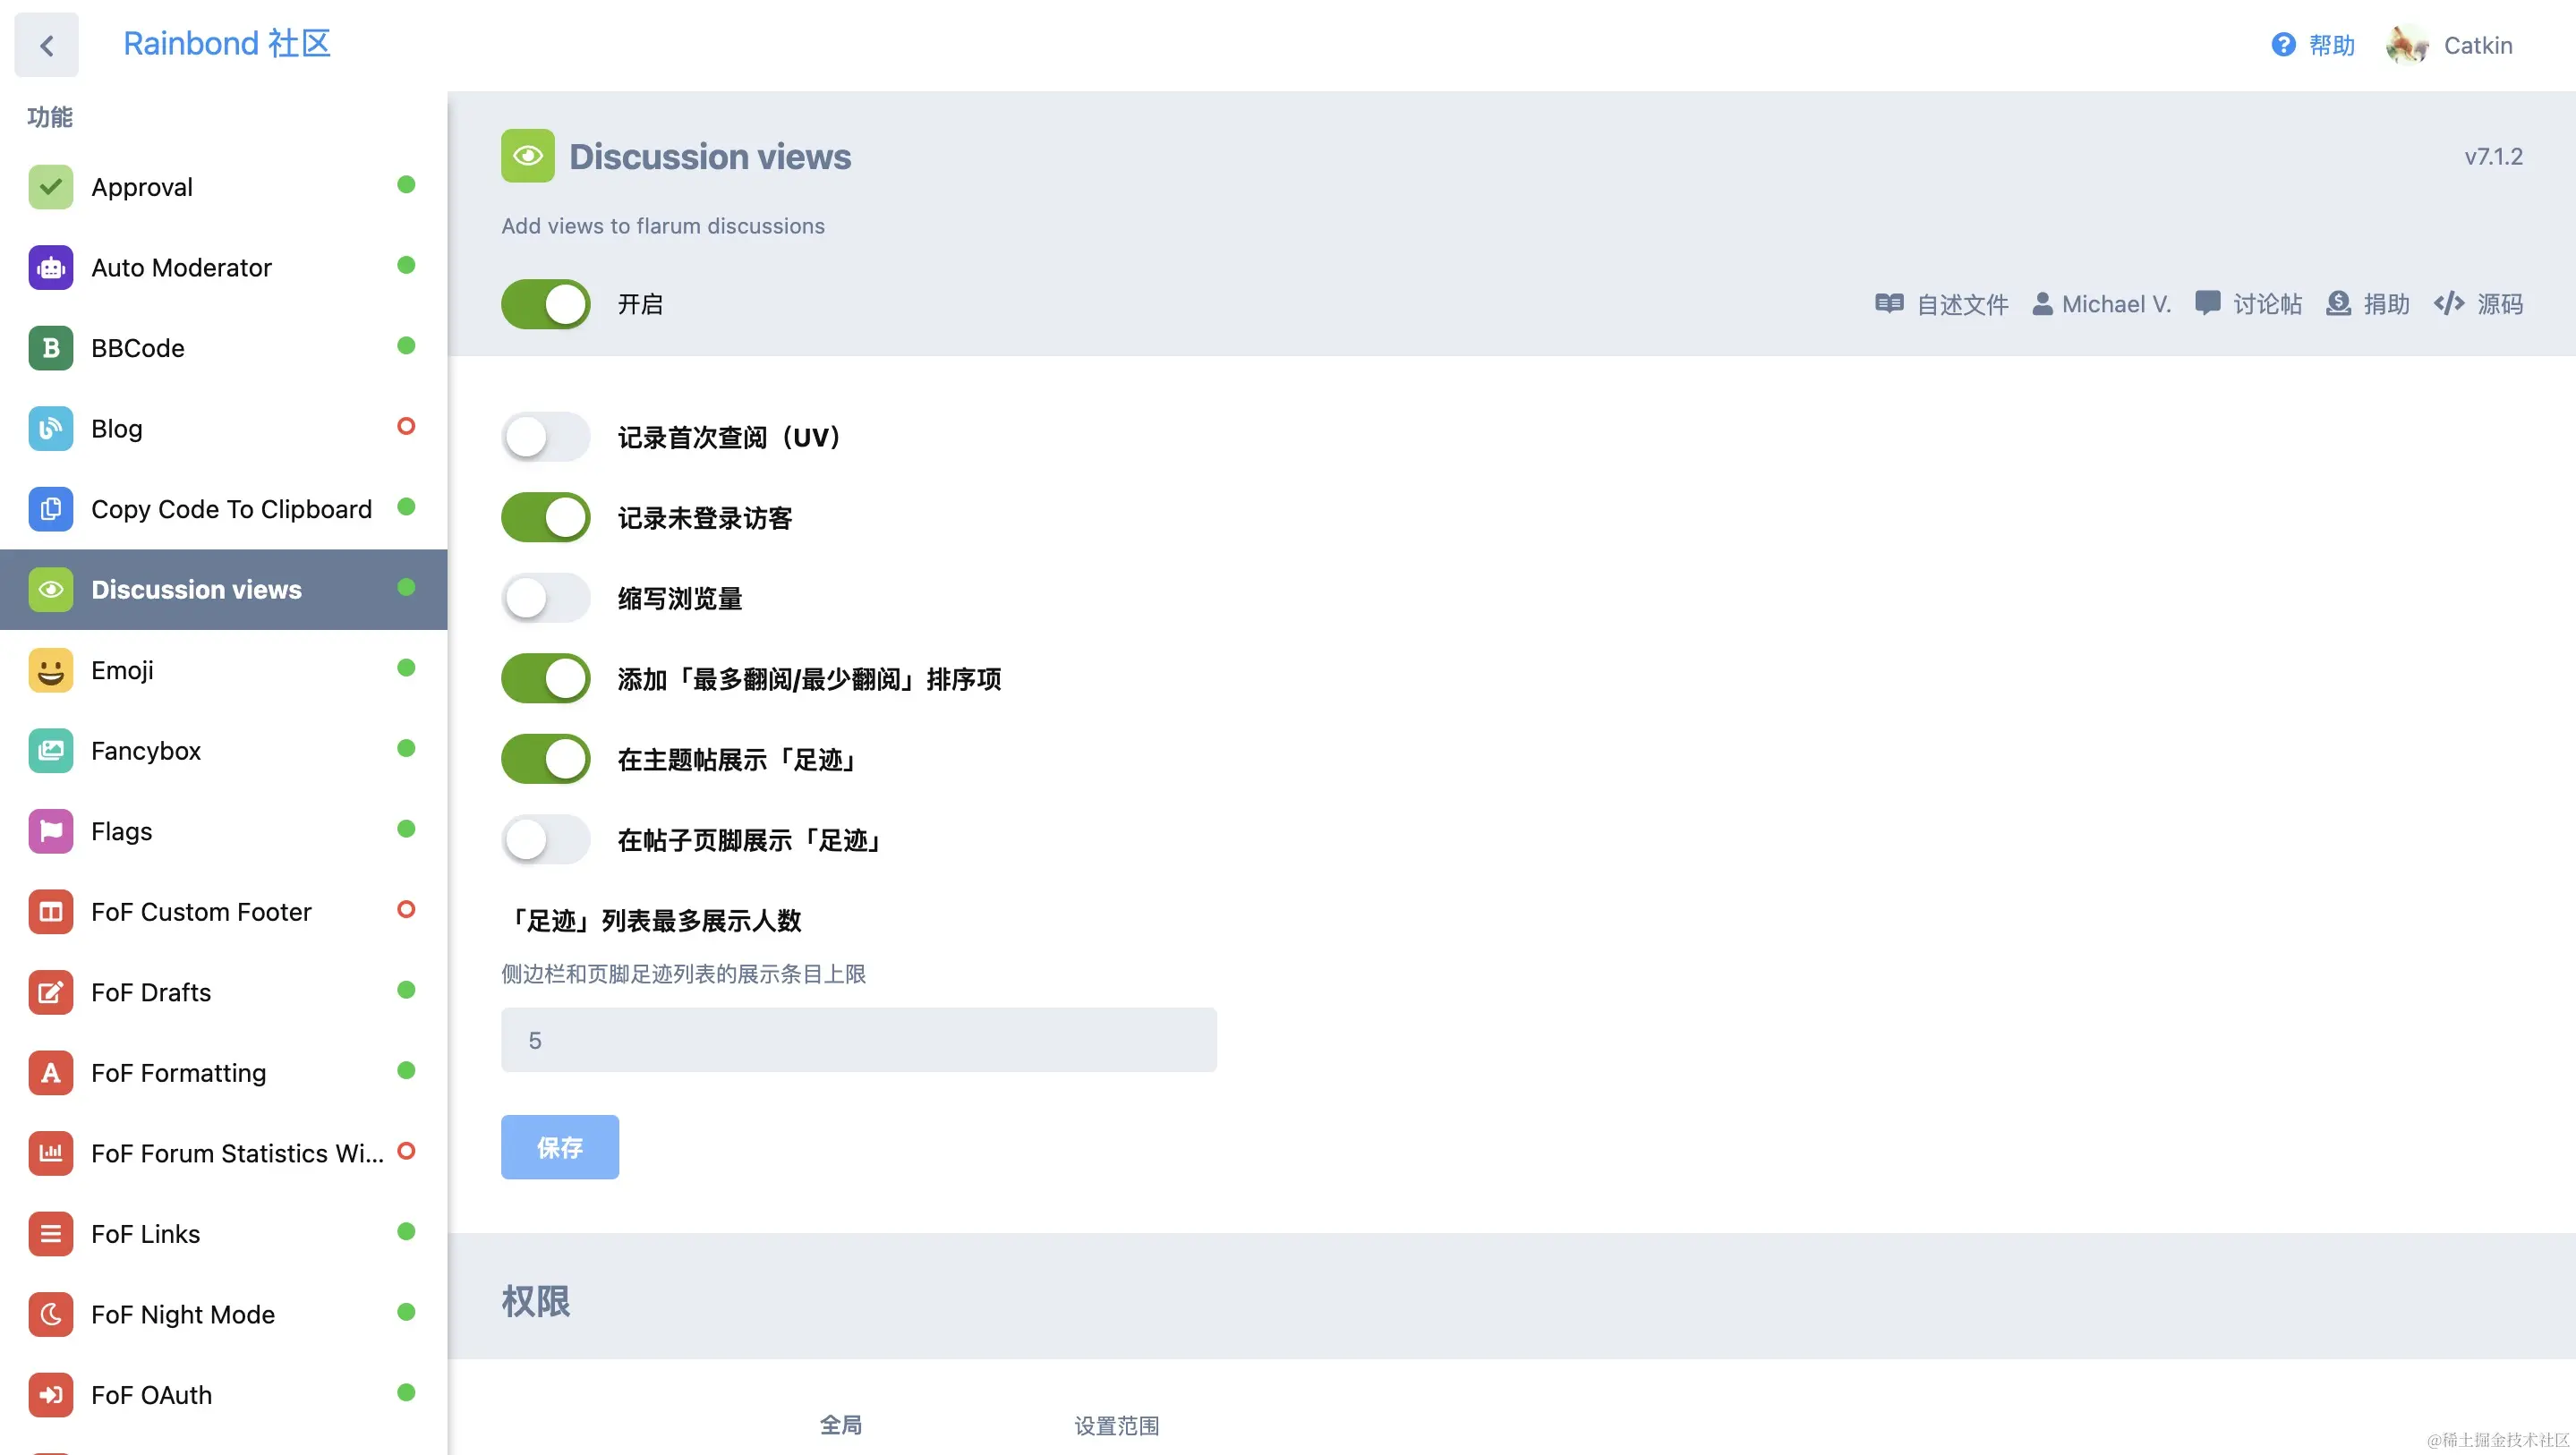This screenshot has width=2576, height=1455.
Task: Click the 保存 save button
Action: click(560, 1147)
